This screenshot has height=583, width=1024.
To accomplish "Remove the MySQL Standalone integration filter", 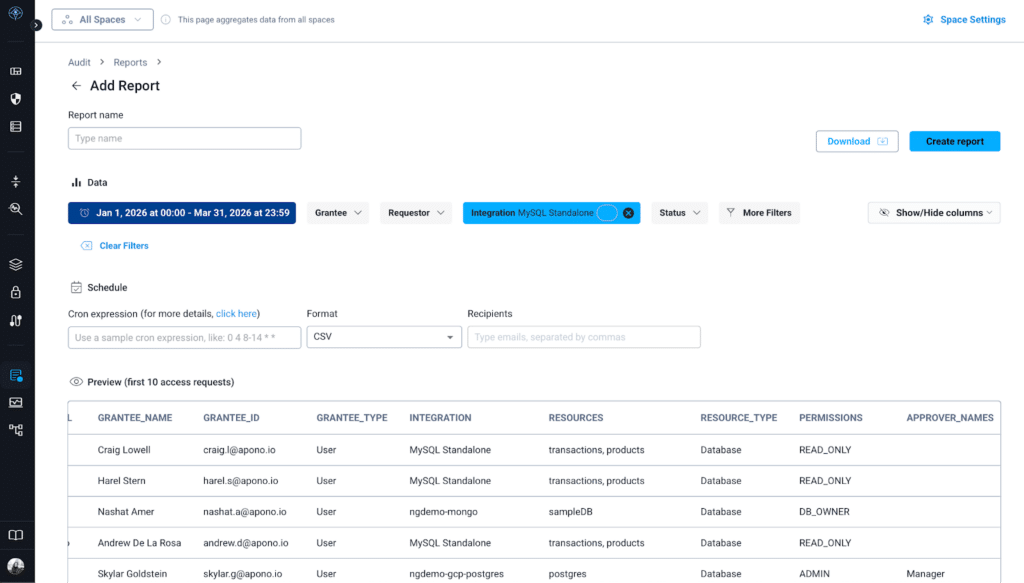I will click(628, 213).
